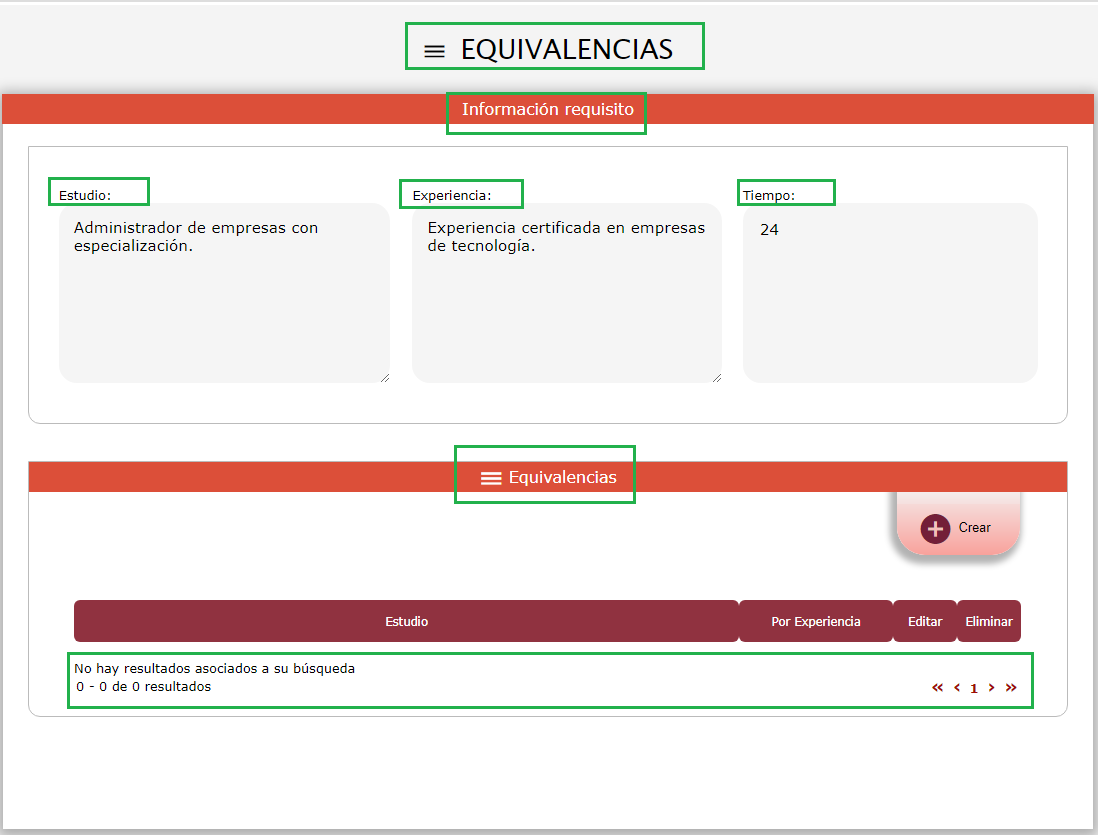Click the 'Equivalencias' section header text
The width and height of the screenshot is (1098, 837).
tap(562, 478)
